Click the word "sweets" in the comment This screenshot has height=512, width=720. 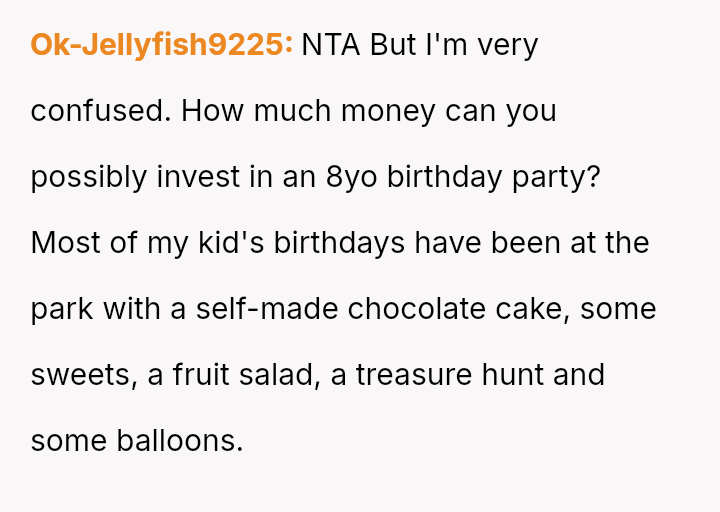[x=83, y=375]
